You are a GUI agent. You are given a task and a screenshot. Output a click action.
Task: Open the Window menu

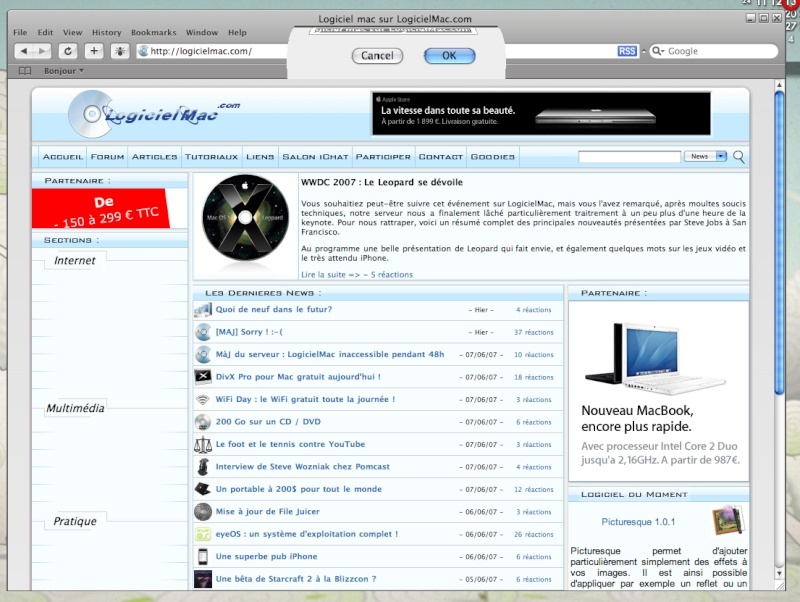click(x=202, y=32)
